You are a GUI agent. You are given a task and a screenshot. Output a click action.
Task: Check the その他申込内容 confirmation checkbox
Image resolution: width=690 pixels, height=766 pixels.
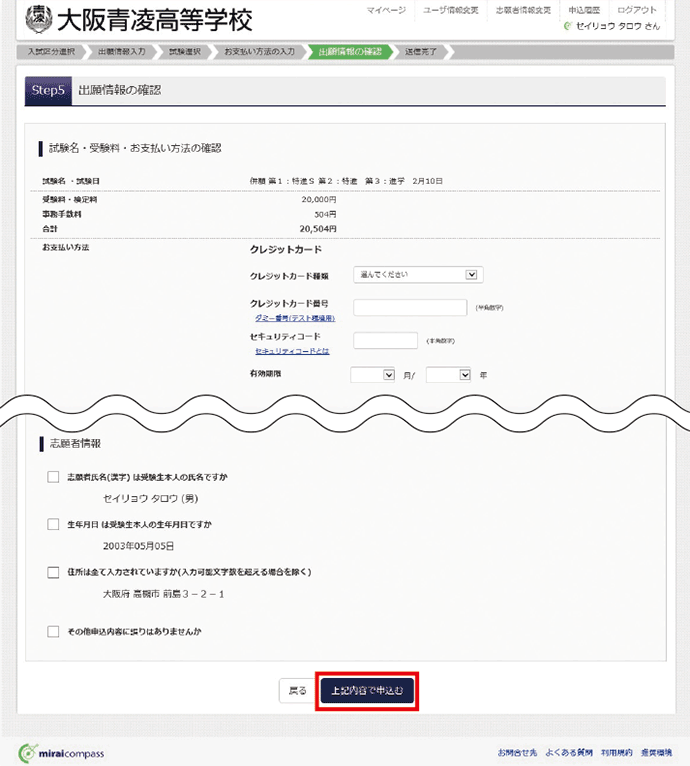tap(53, 631)
